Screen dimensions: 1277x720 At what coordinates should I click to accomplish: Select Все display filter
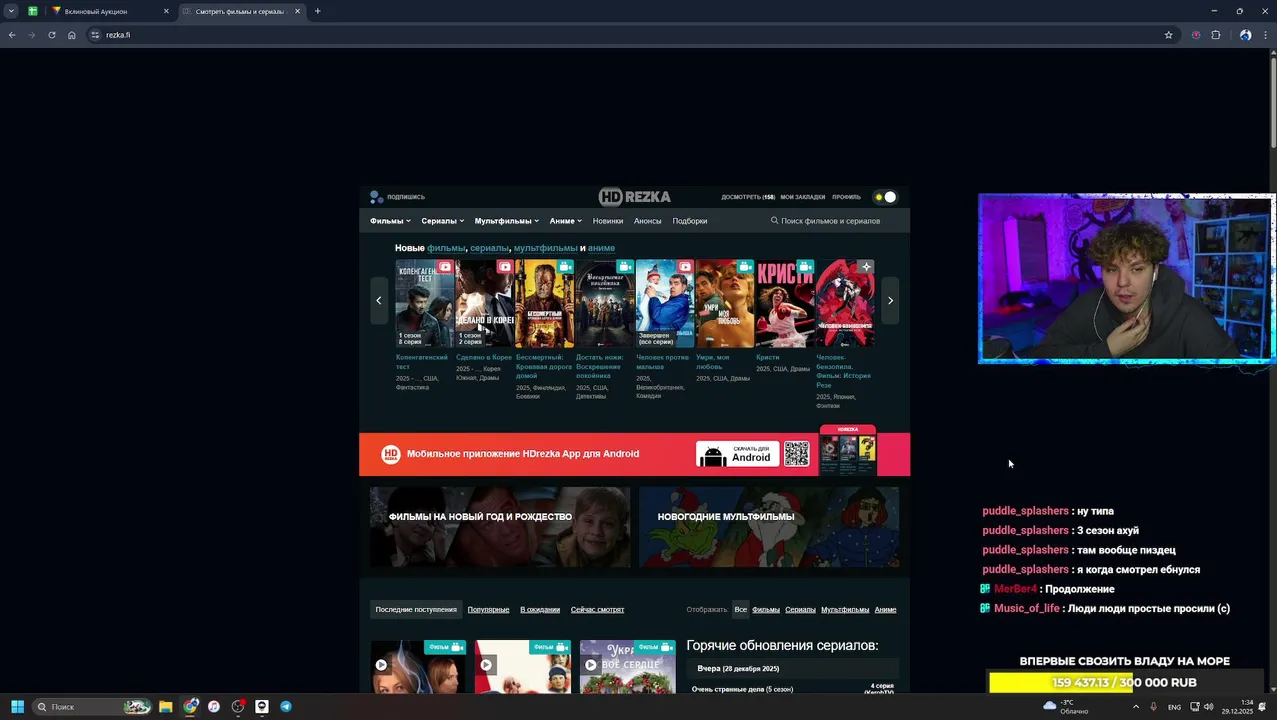tap(740, 609)
